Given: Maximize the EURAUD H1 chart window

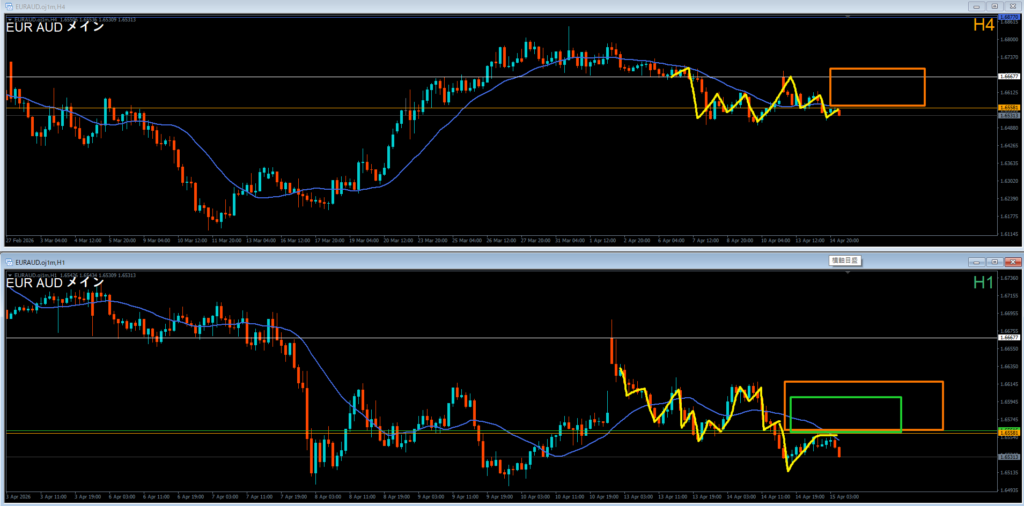Looking at the screenshot, I should [995, 261].
